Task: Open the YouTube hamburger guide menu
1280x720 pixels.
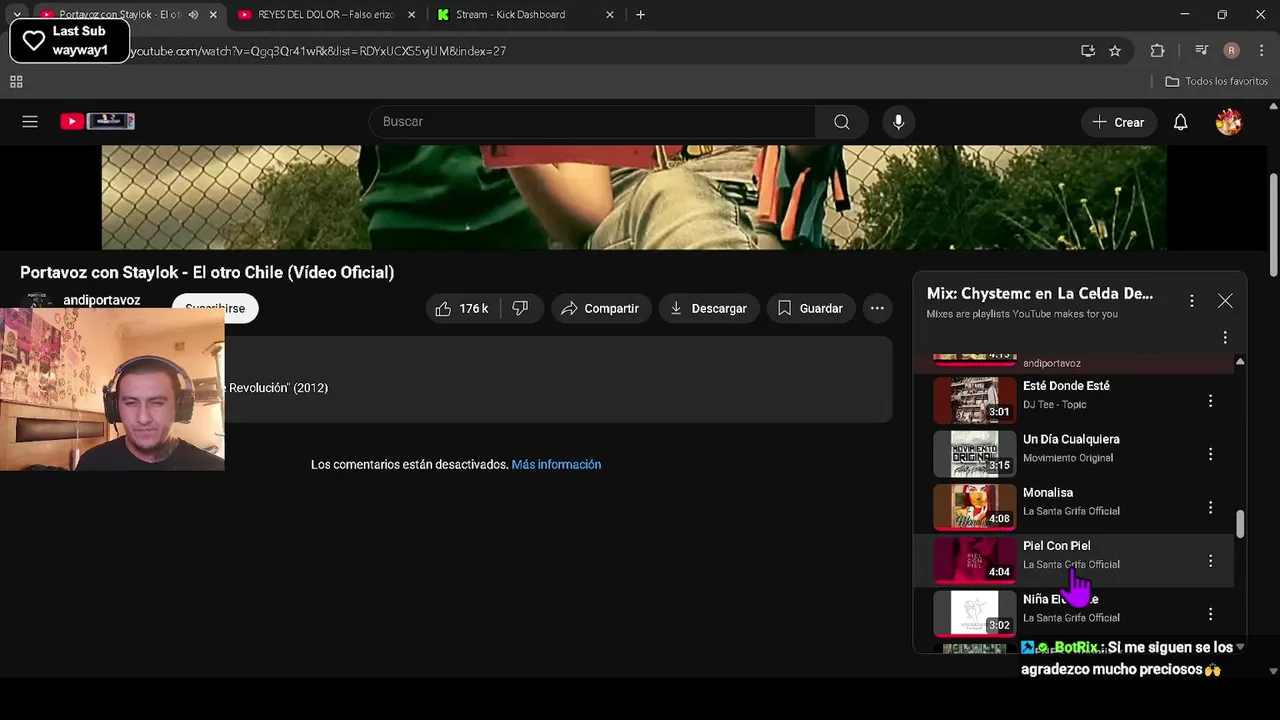Action: tap(30, 121)
